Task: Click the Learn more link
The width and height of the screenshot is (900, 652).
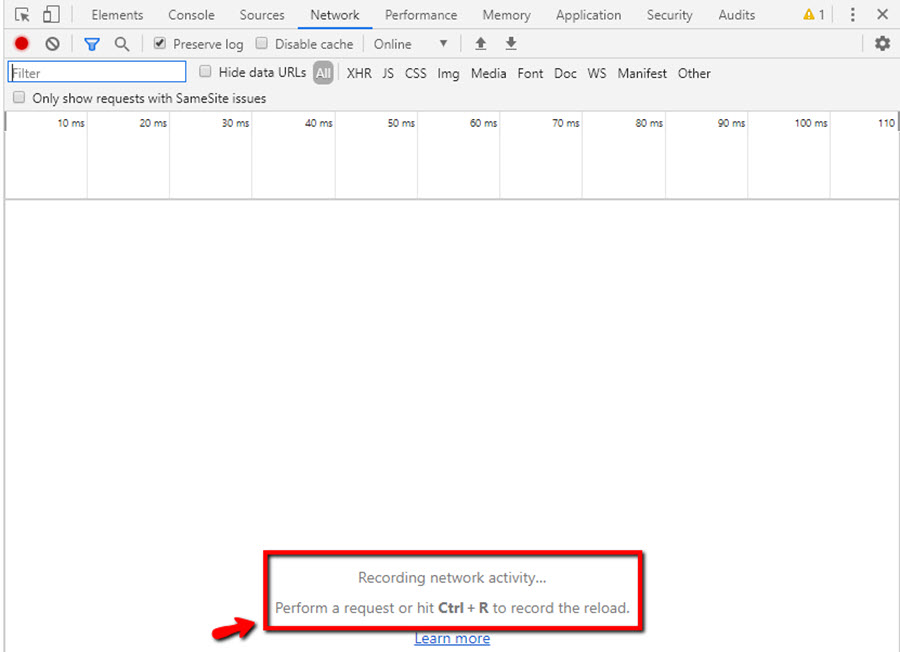Action: [452, 638]
